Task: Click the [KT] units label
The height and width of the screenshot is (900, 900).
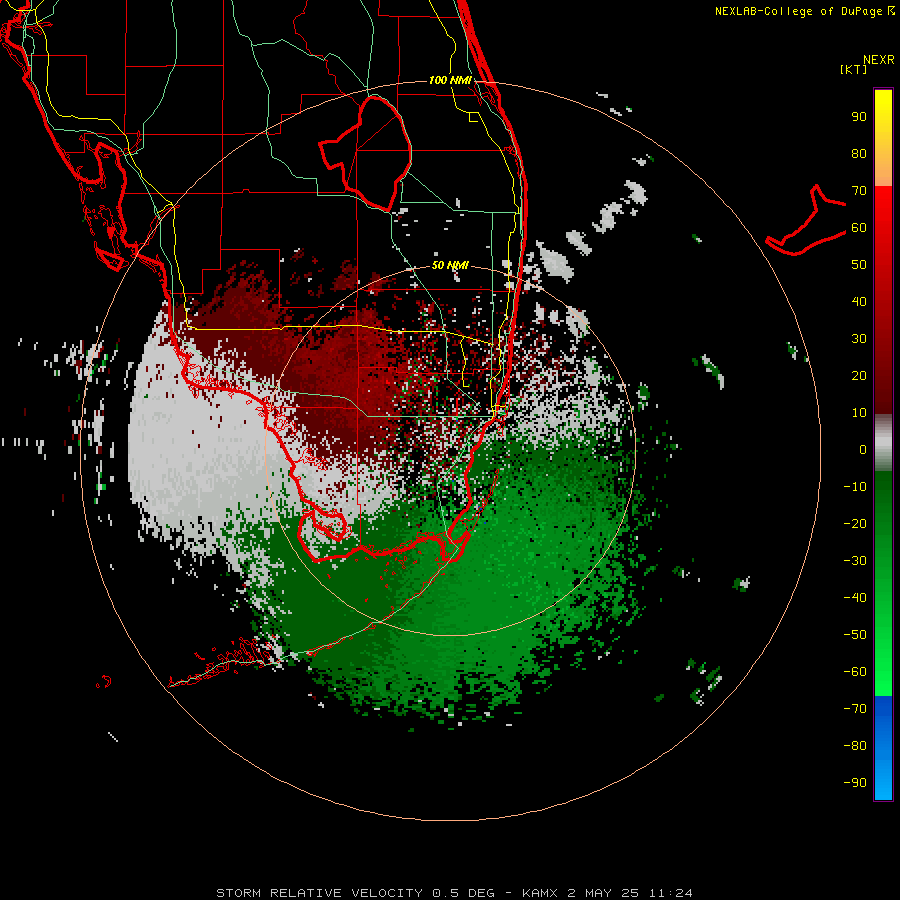Action: [x=854, y=69]
